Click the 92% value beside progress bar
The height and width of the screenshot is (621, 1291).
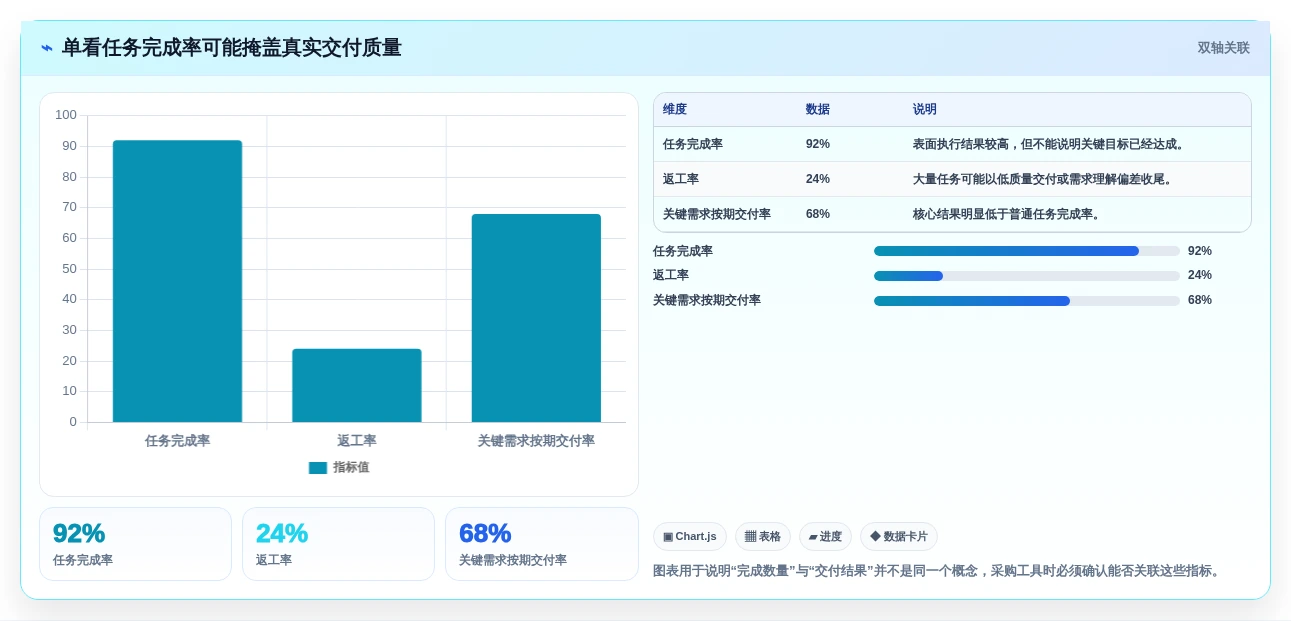click(x=1200, y=251)
